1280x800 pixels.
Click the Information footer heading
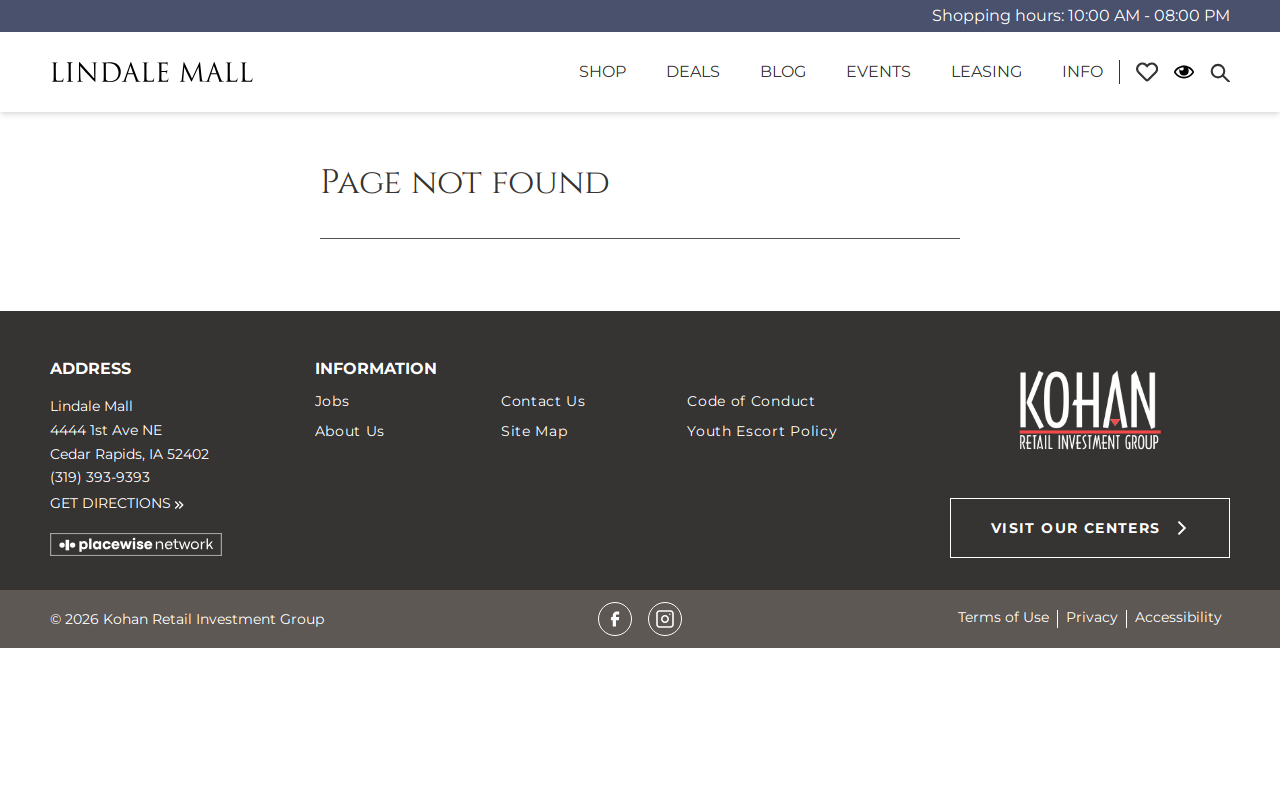click(x=376, y=368)
